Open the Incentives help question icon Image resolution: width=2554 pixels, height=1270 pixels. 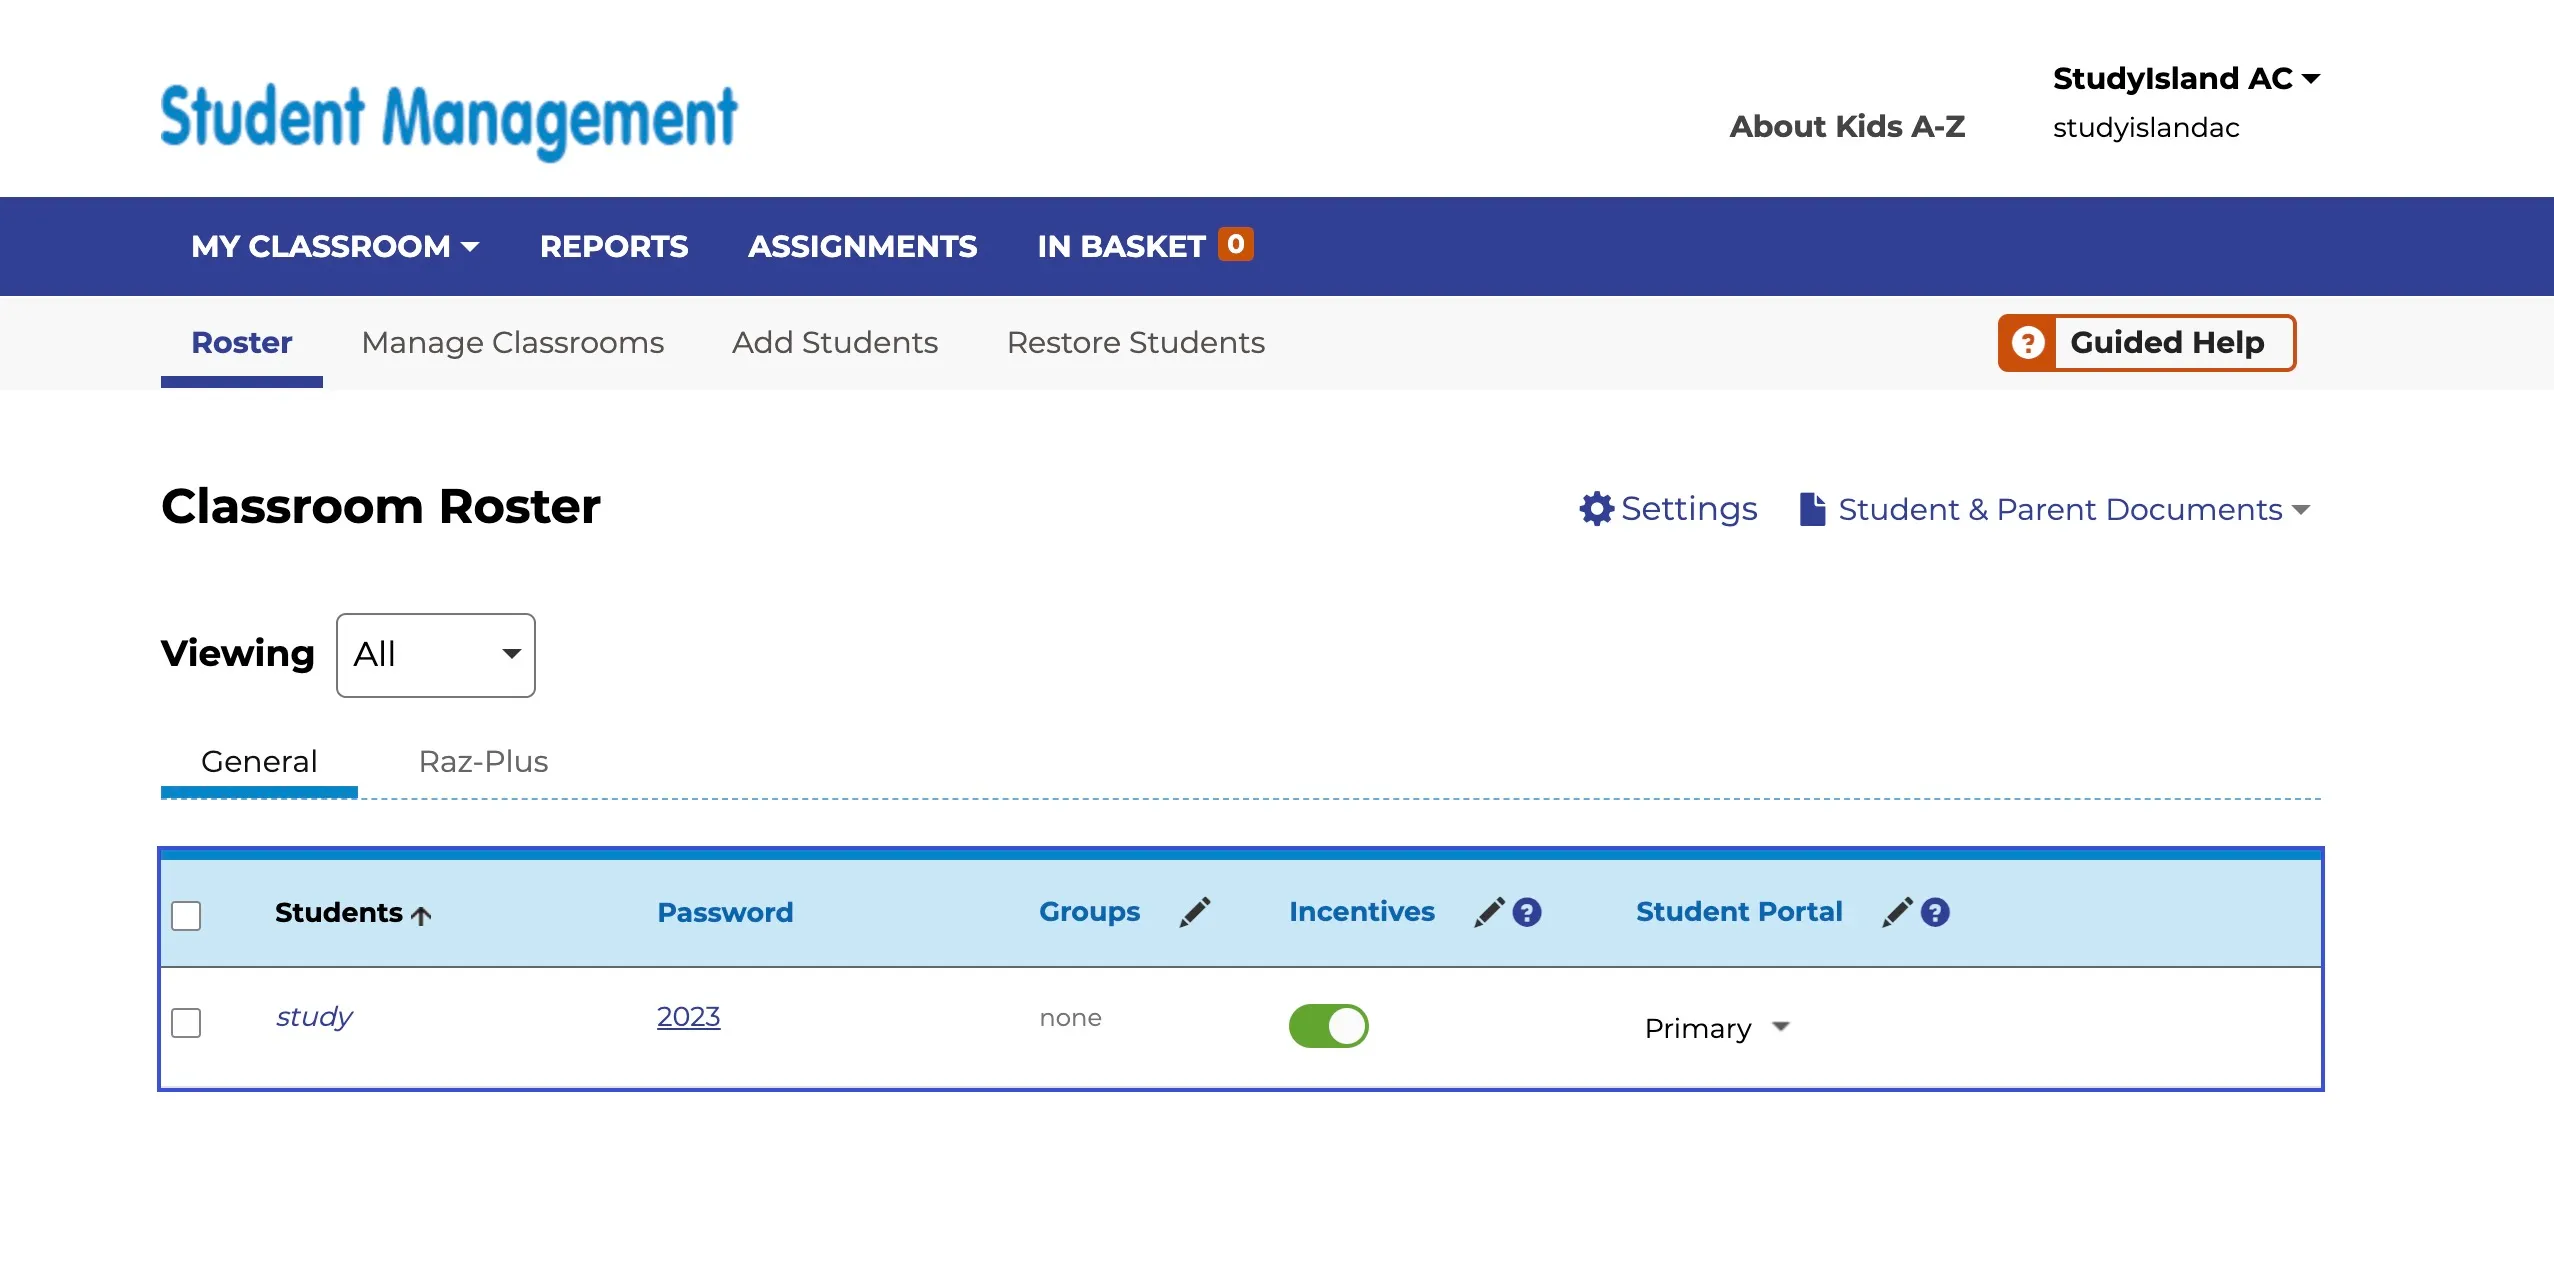pyautogui.click(x=1527, y=912)
